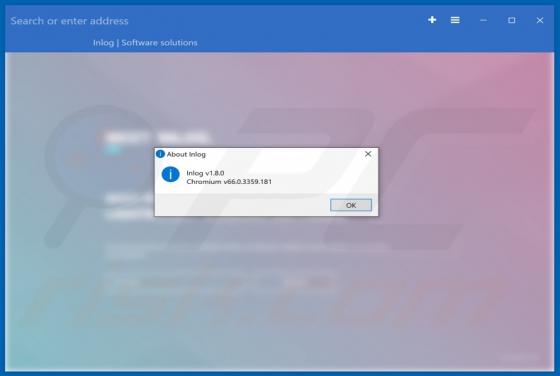Image resolution: width=560 pixels, height=376 pixels.
Task: Open the hamburger menu icon
Action: [x=455, y=20]
